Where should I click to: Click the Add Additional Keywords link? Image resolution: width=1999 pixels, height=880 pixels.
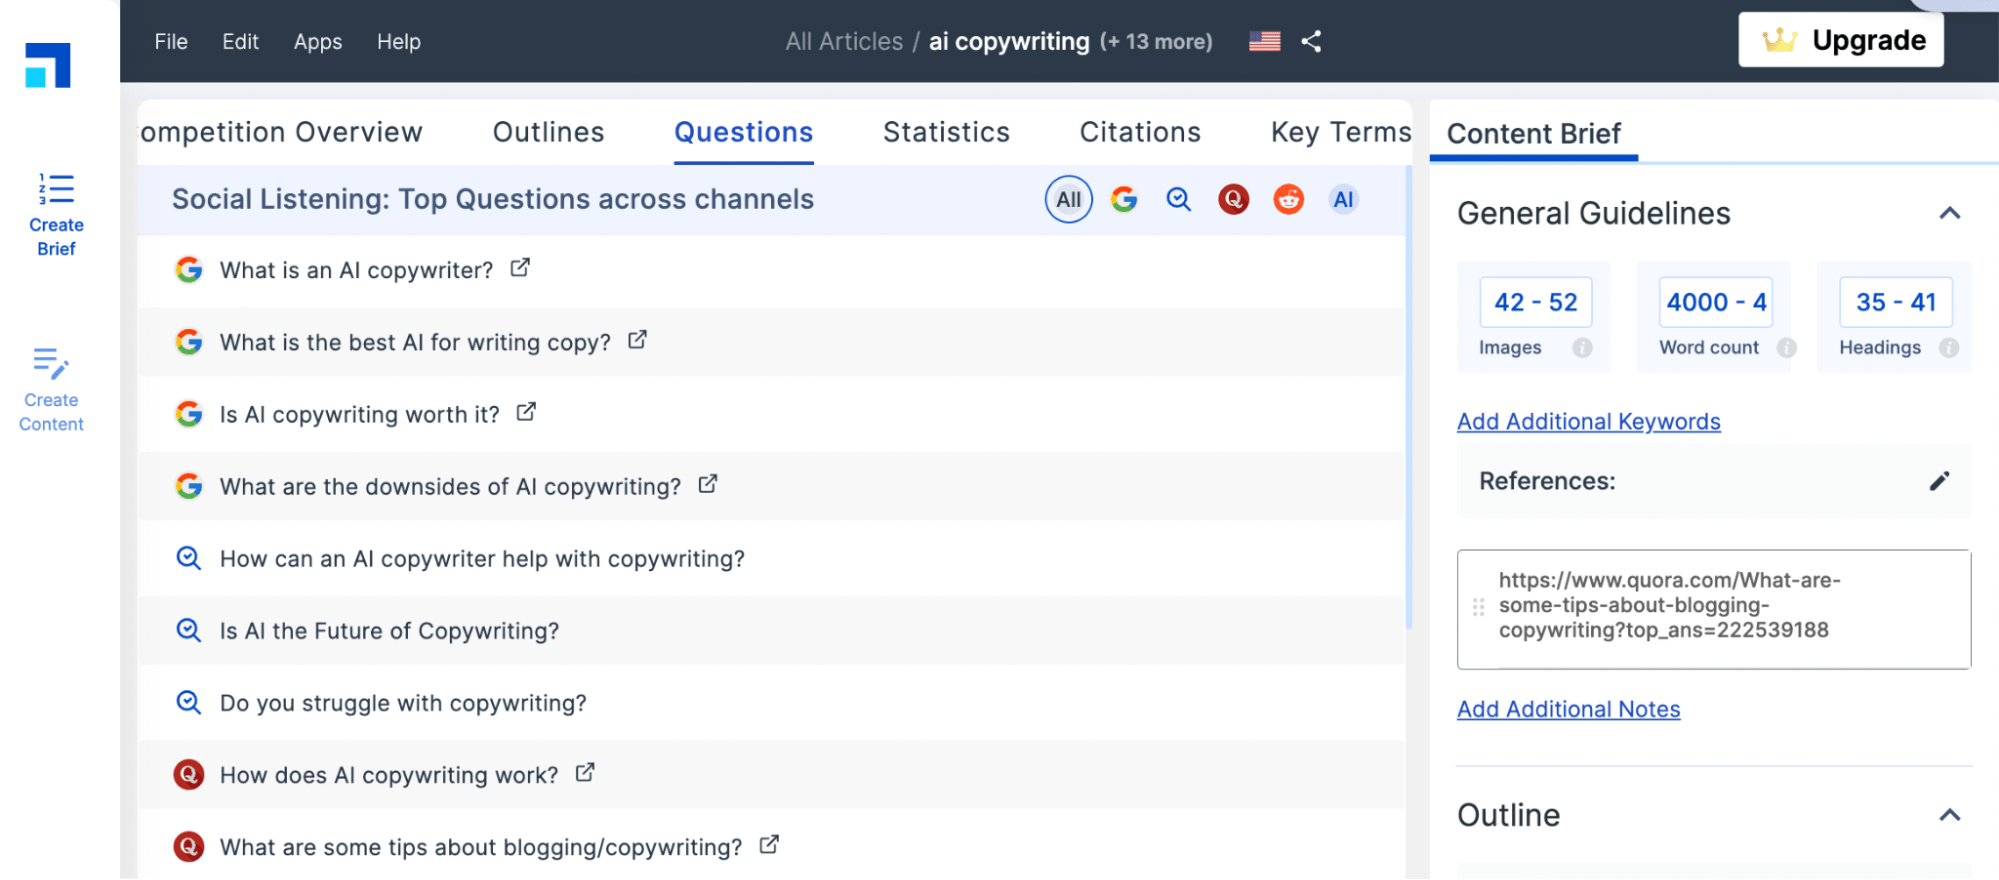[x=1588, y=422]
